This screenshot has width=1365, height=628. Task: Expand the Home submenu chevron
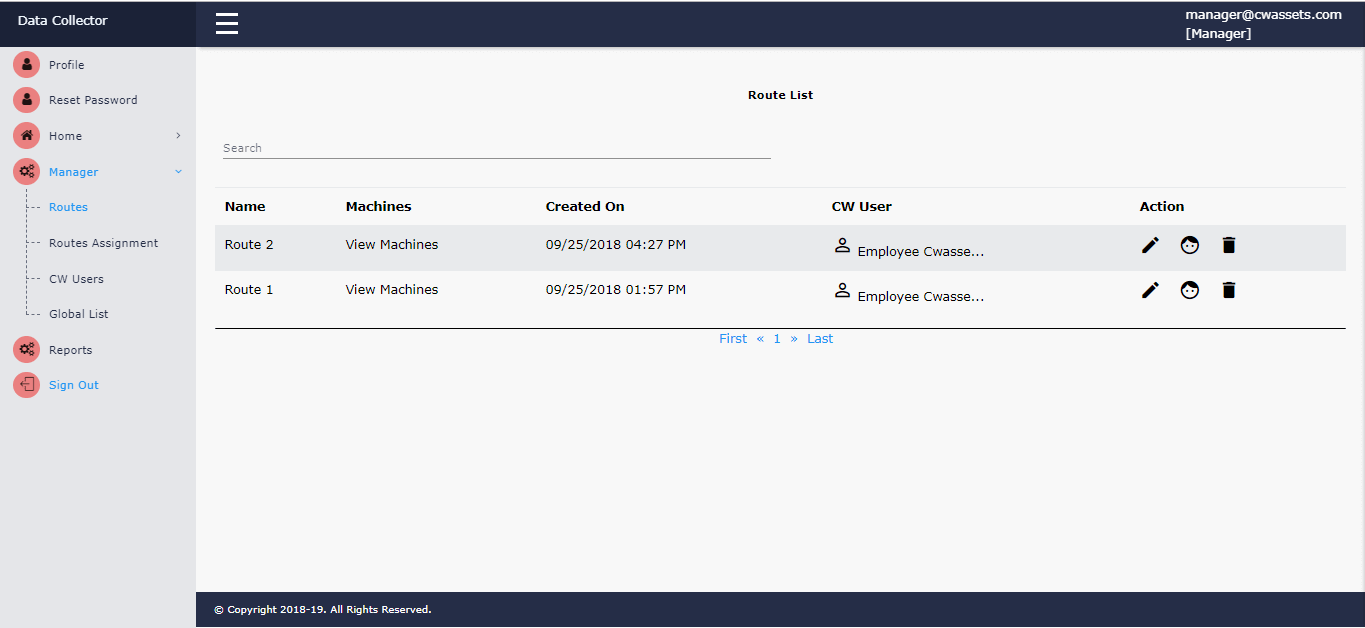[x=178, y=135]
